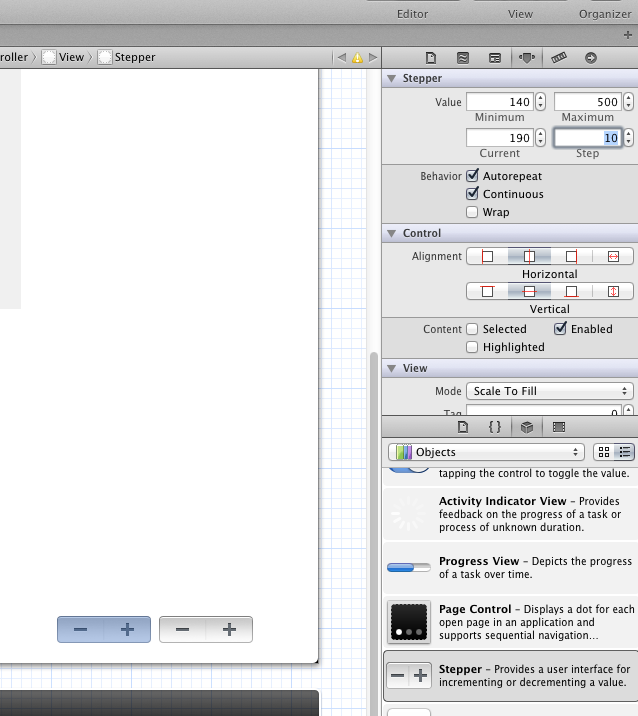Set horizontal alignment to left
The image size is (638, 716).
pos(487,256)
